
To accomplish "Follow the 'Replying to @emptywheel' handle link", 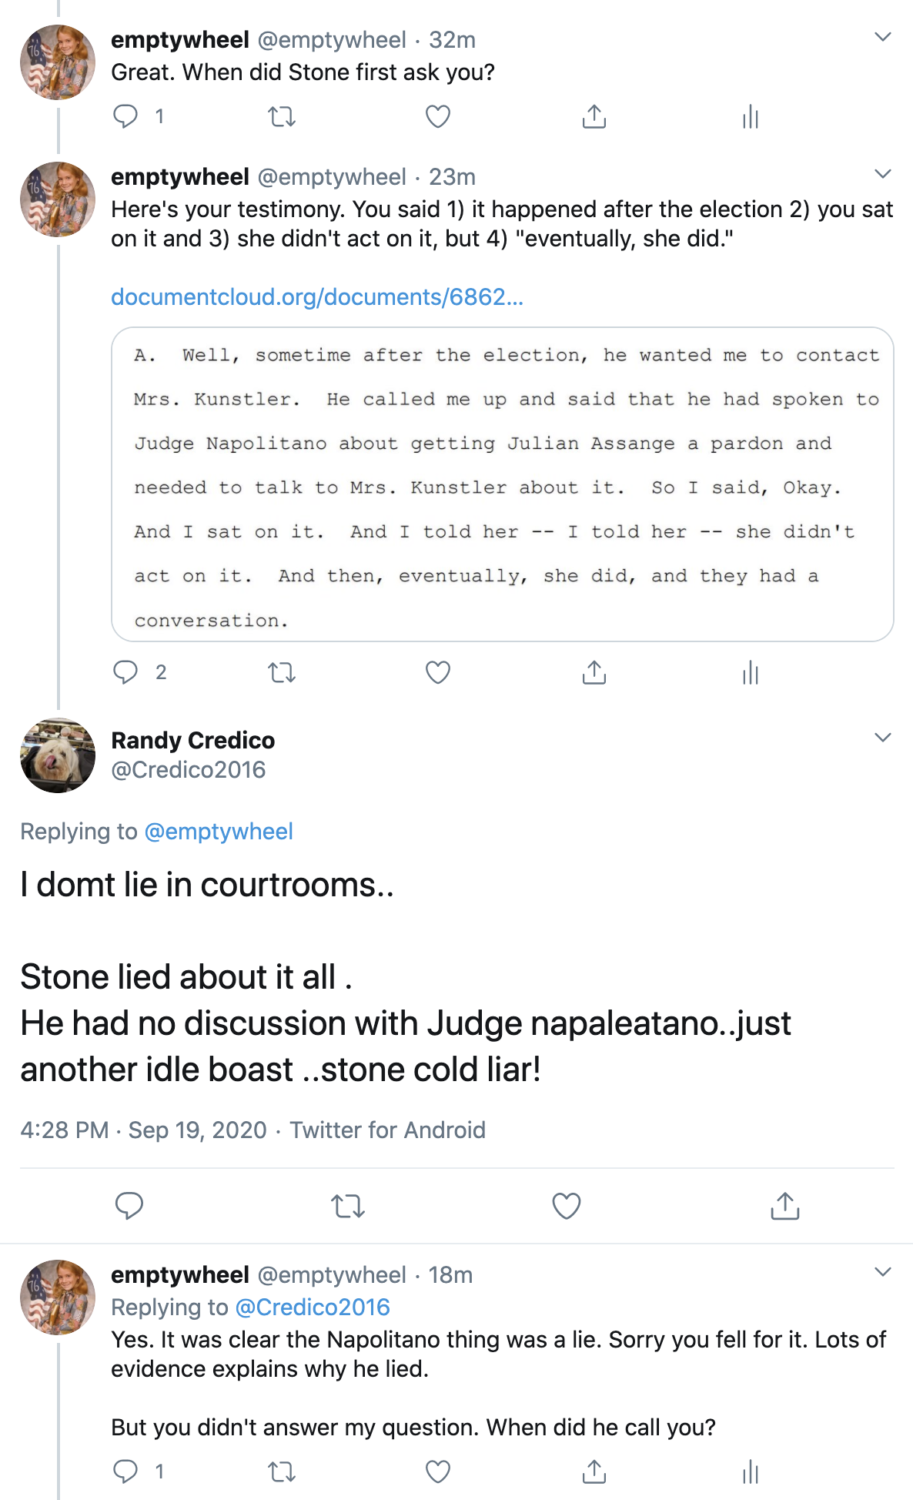I will point(219,831).
